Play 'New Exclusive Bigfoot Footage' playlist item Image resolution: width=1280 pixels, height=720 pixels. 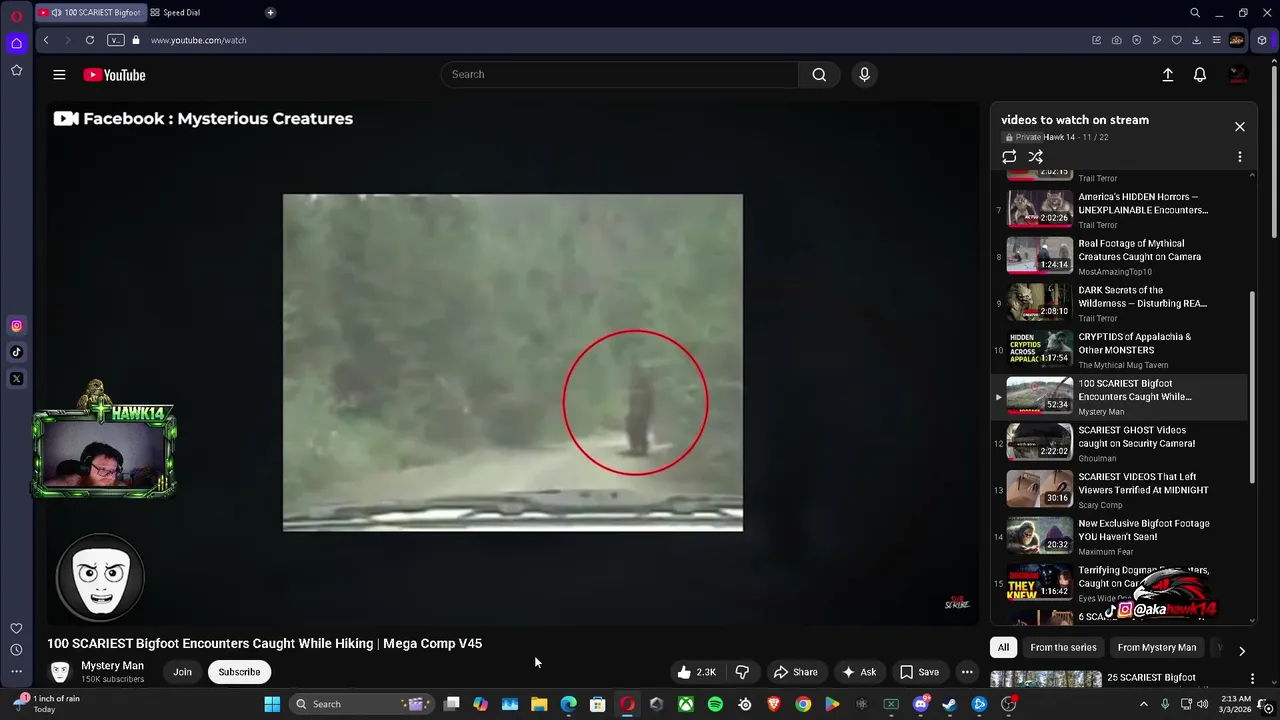(x=1119, y=537)
